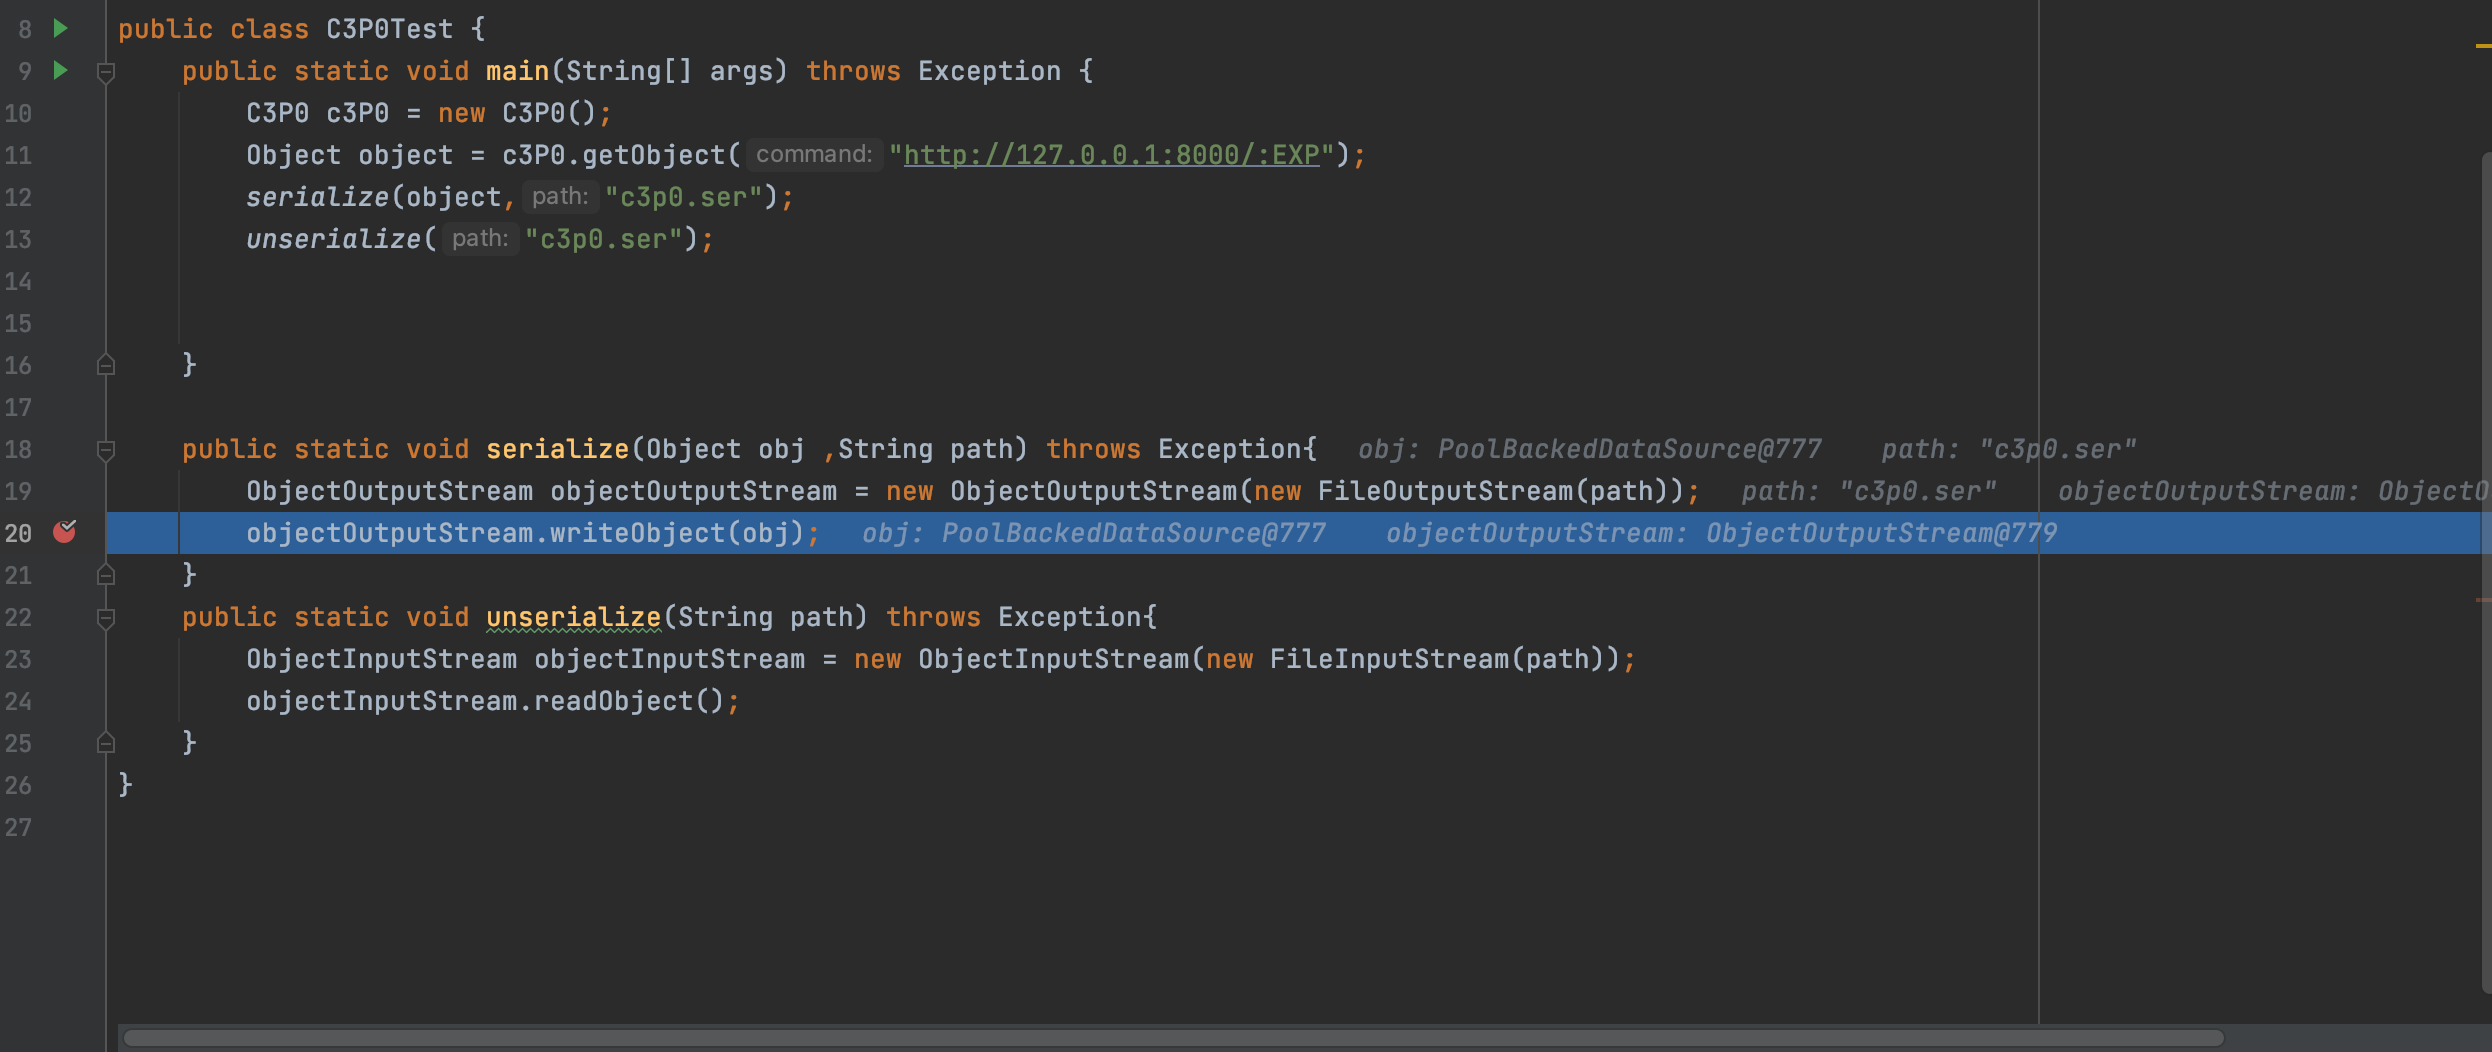Viewport: 2492px width, 1052px height.
Task: Click the new C3P0() constructor on line 10
Action: [x=518, y=113]
